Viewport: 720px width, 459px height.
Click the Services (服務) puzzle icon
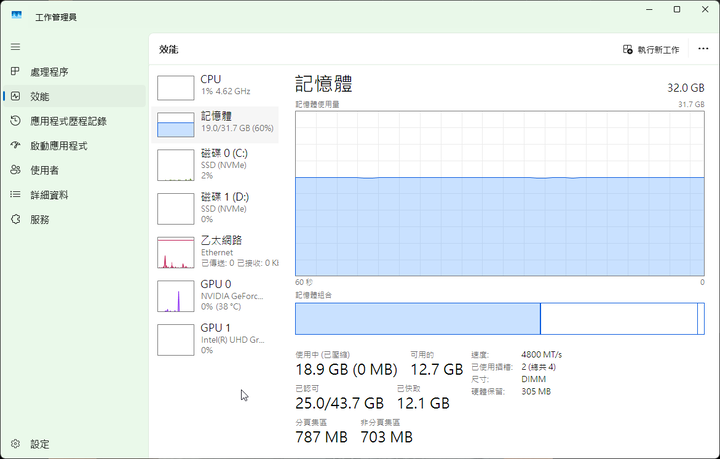(15, 219)
